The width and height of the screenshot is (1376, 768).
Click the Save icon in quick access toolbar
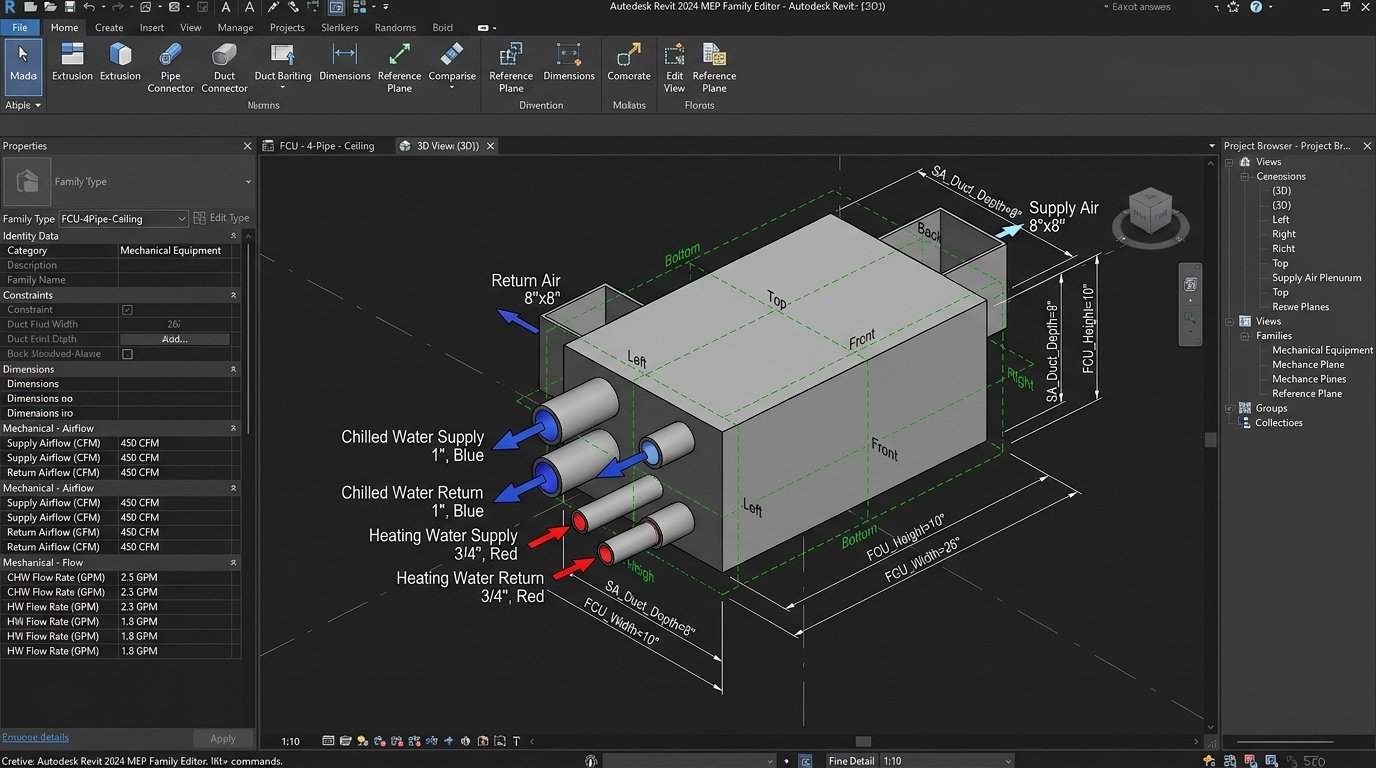70,7
